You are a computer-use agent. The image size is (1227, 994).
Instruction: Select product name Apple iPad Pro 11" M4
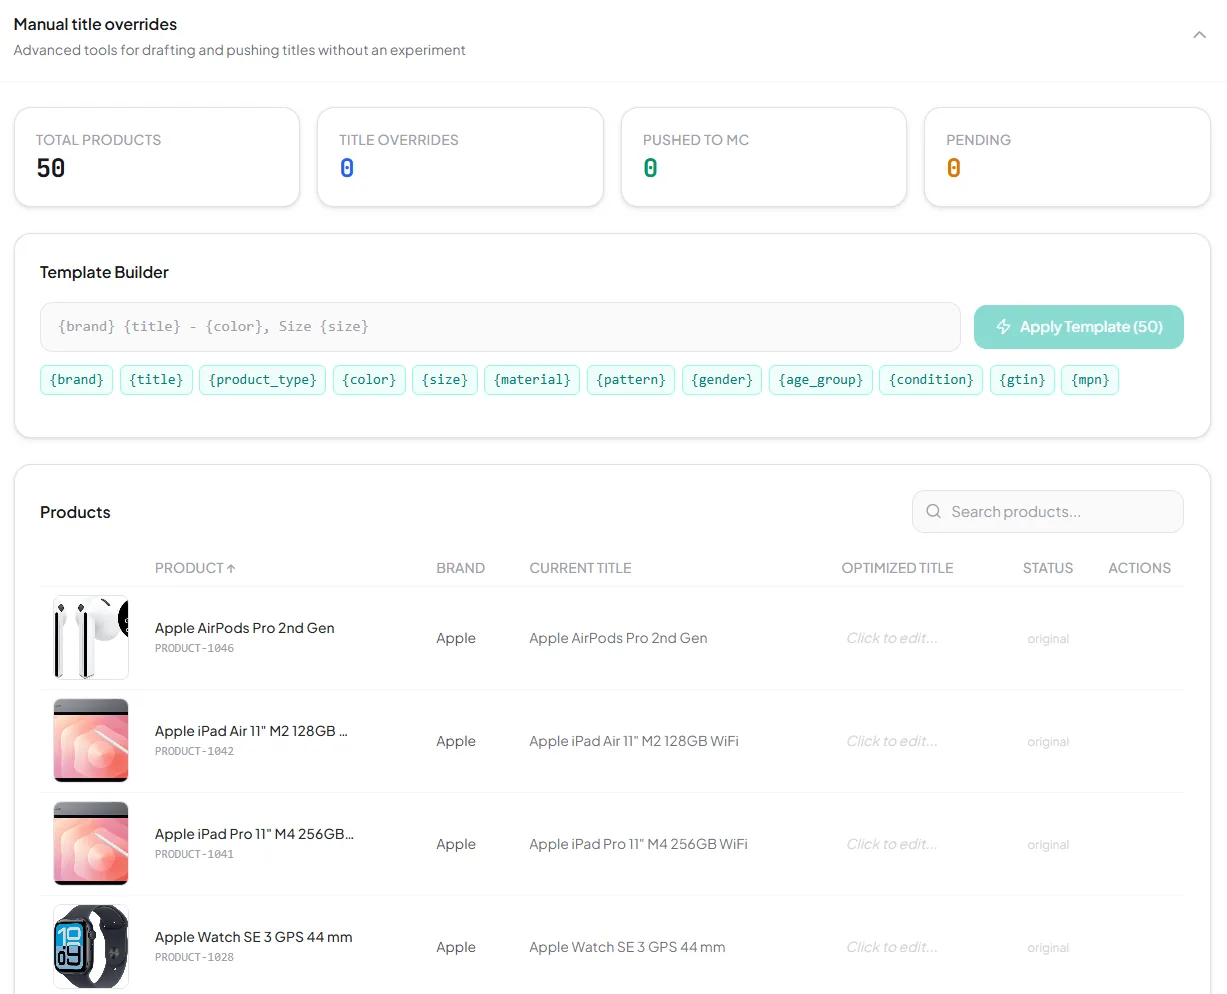(x=254, y=834)
